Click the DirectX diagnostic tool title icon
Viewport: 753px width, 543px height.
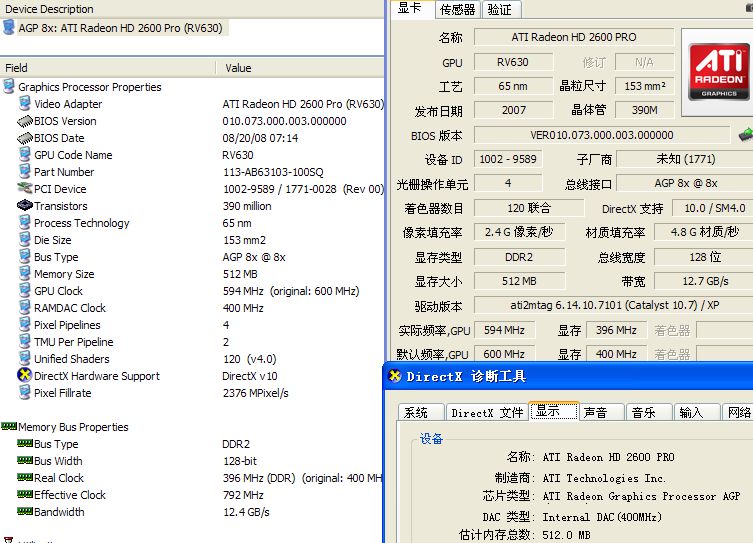[395, 376]
